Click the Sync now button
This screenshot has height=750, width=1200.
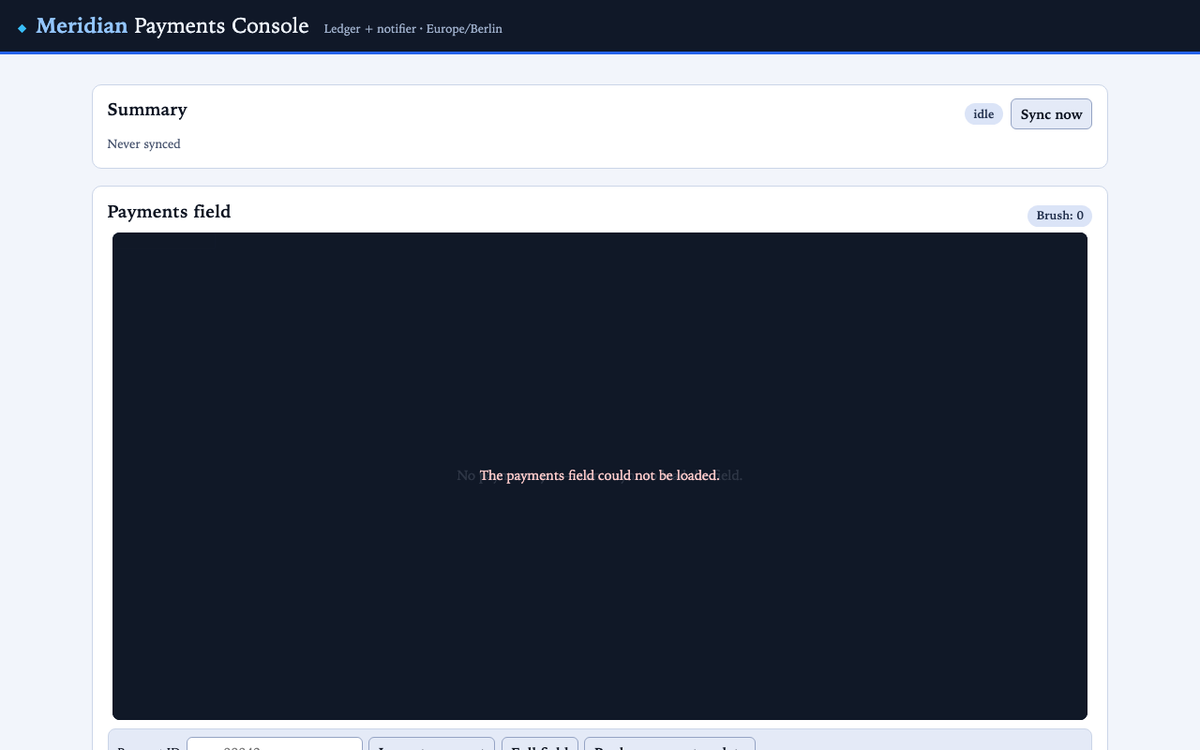[1051, 114]
